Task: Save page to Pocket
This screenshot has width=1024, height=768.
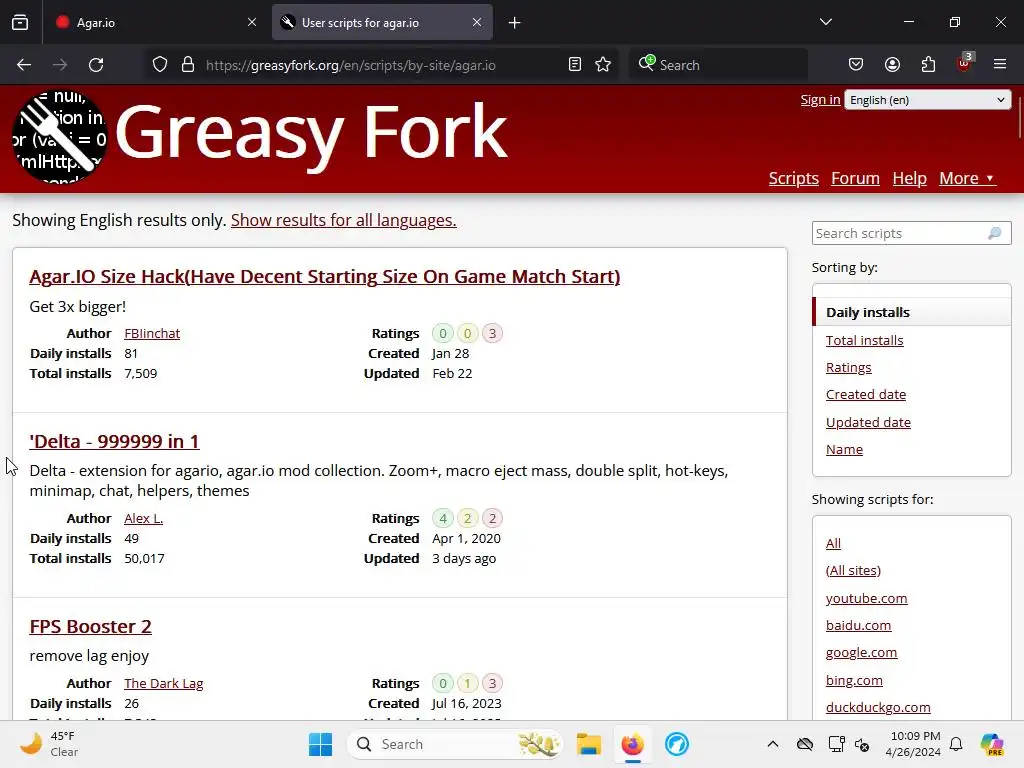Action: (x=856, y=65)
